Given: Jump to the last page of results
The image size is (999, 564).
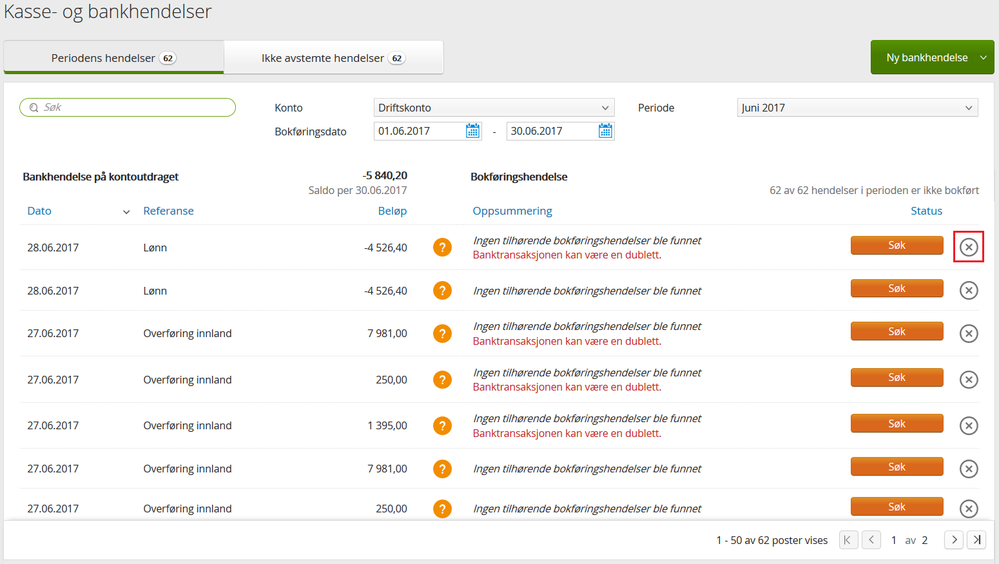Looking at the screenshot, I should click(x=977, y=540).
